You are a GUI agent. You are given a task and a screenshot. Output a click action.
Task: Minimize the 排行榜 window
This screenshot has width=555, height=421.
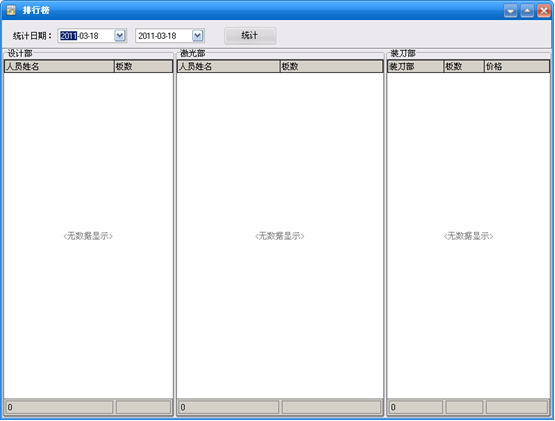(510, 11)
